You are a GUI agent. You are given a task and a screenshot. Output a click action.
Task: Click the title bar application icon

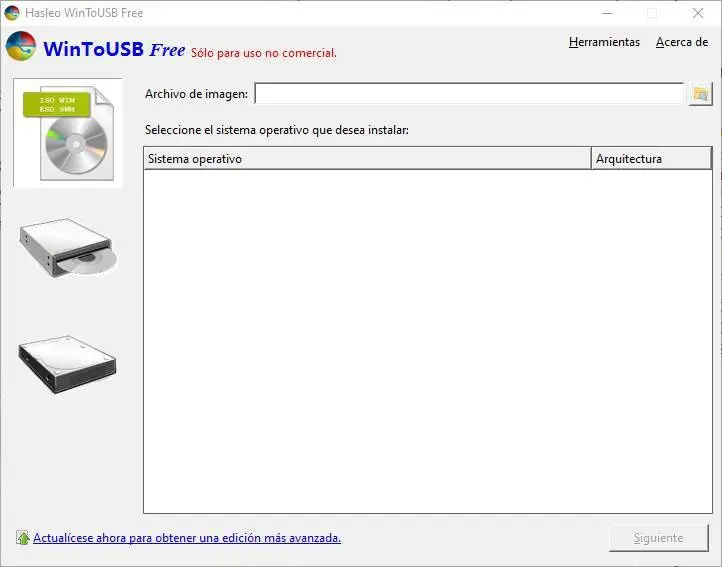(12, 12)
